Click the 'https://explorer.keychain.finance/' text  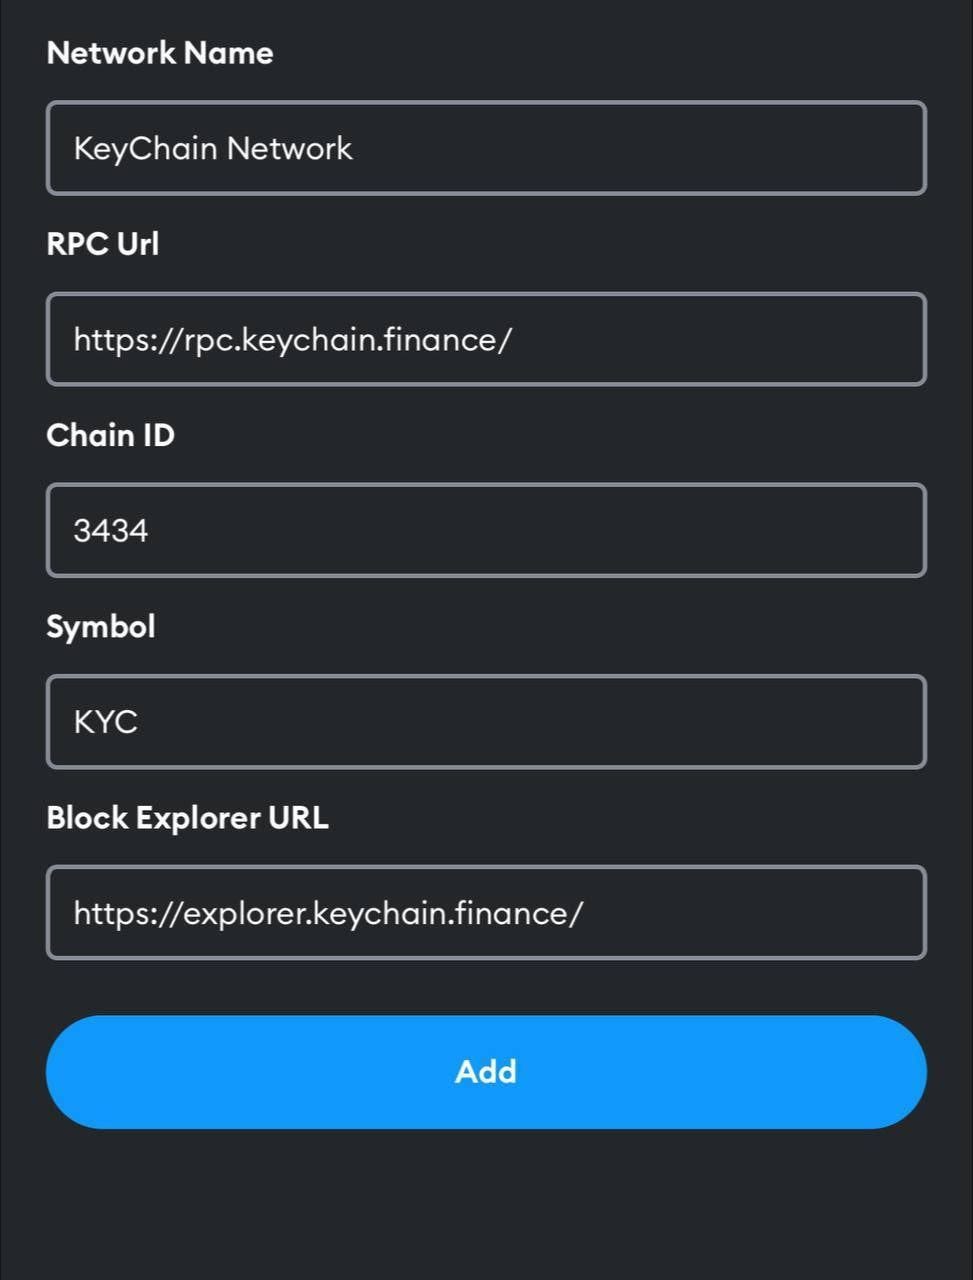tap(329, 912)
